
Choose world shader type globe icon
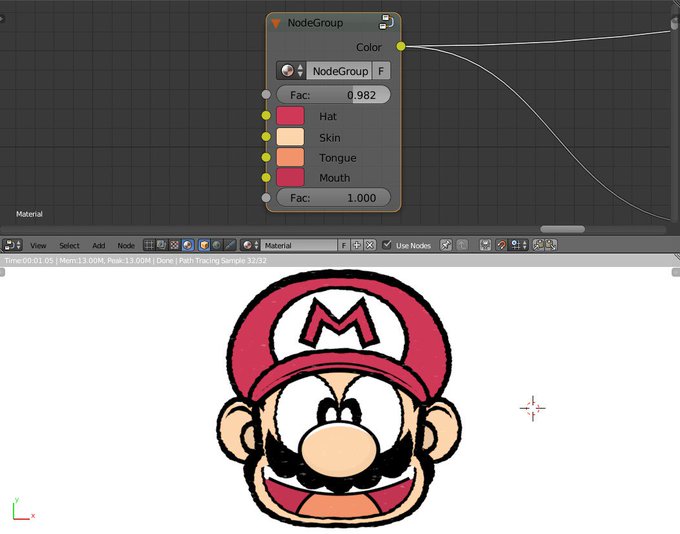[x=216, y=245]
